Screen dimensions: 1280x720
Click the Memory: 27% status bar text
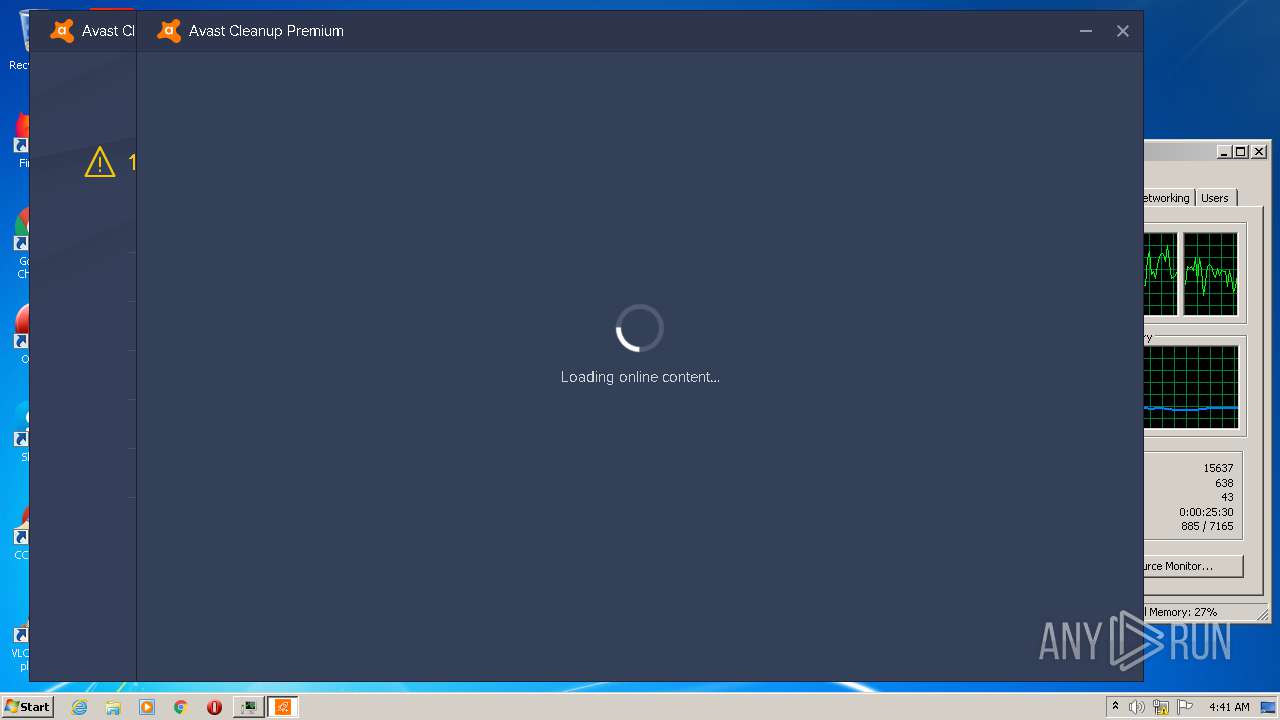pos(1183,612)
